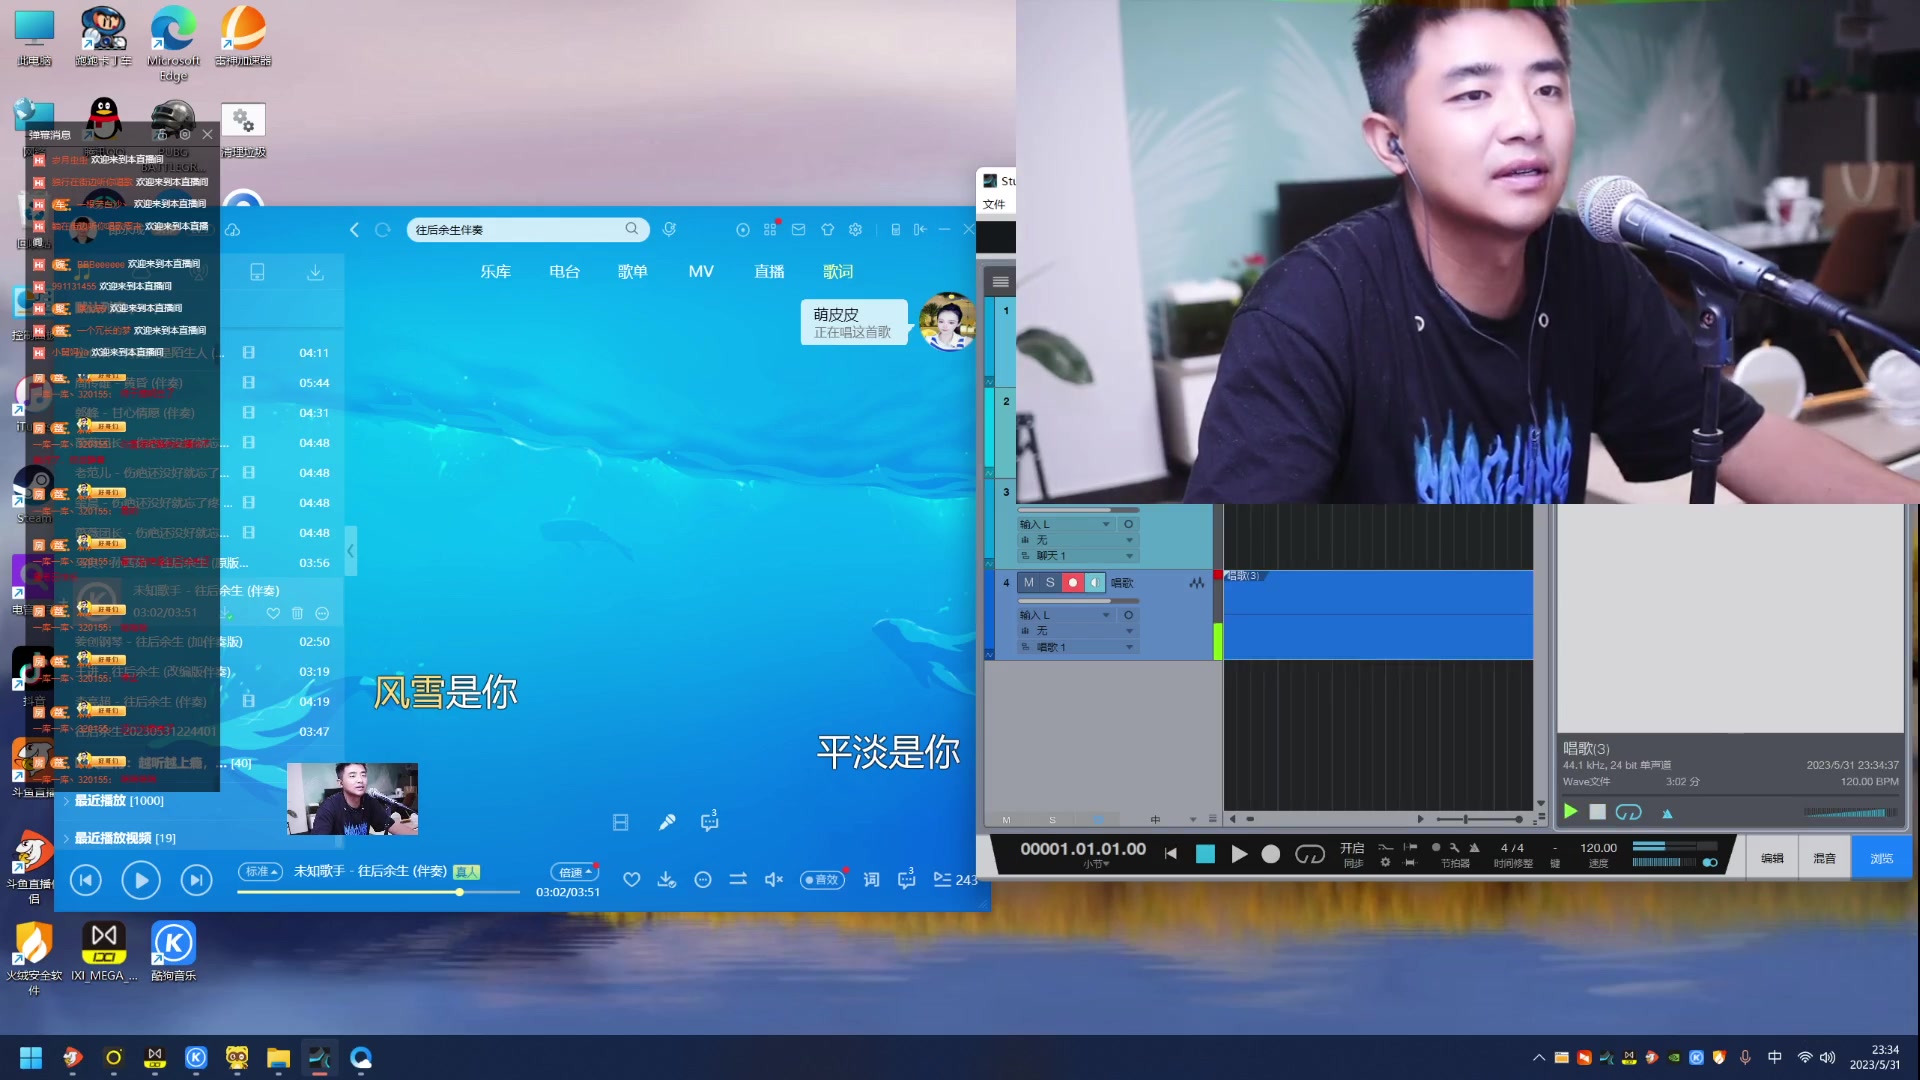Start recording in the DAW transport

point(1271,854)
